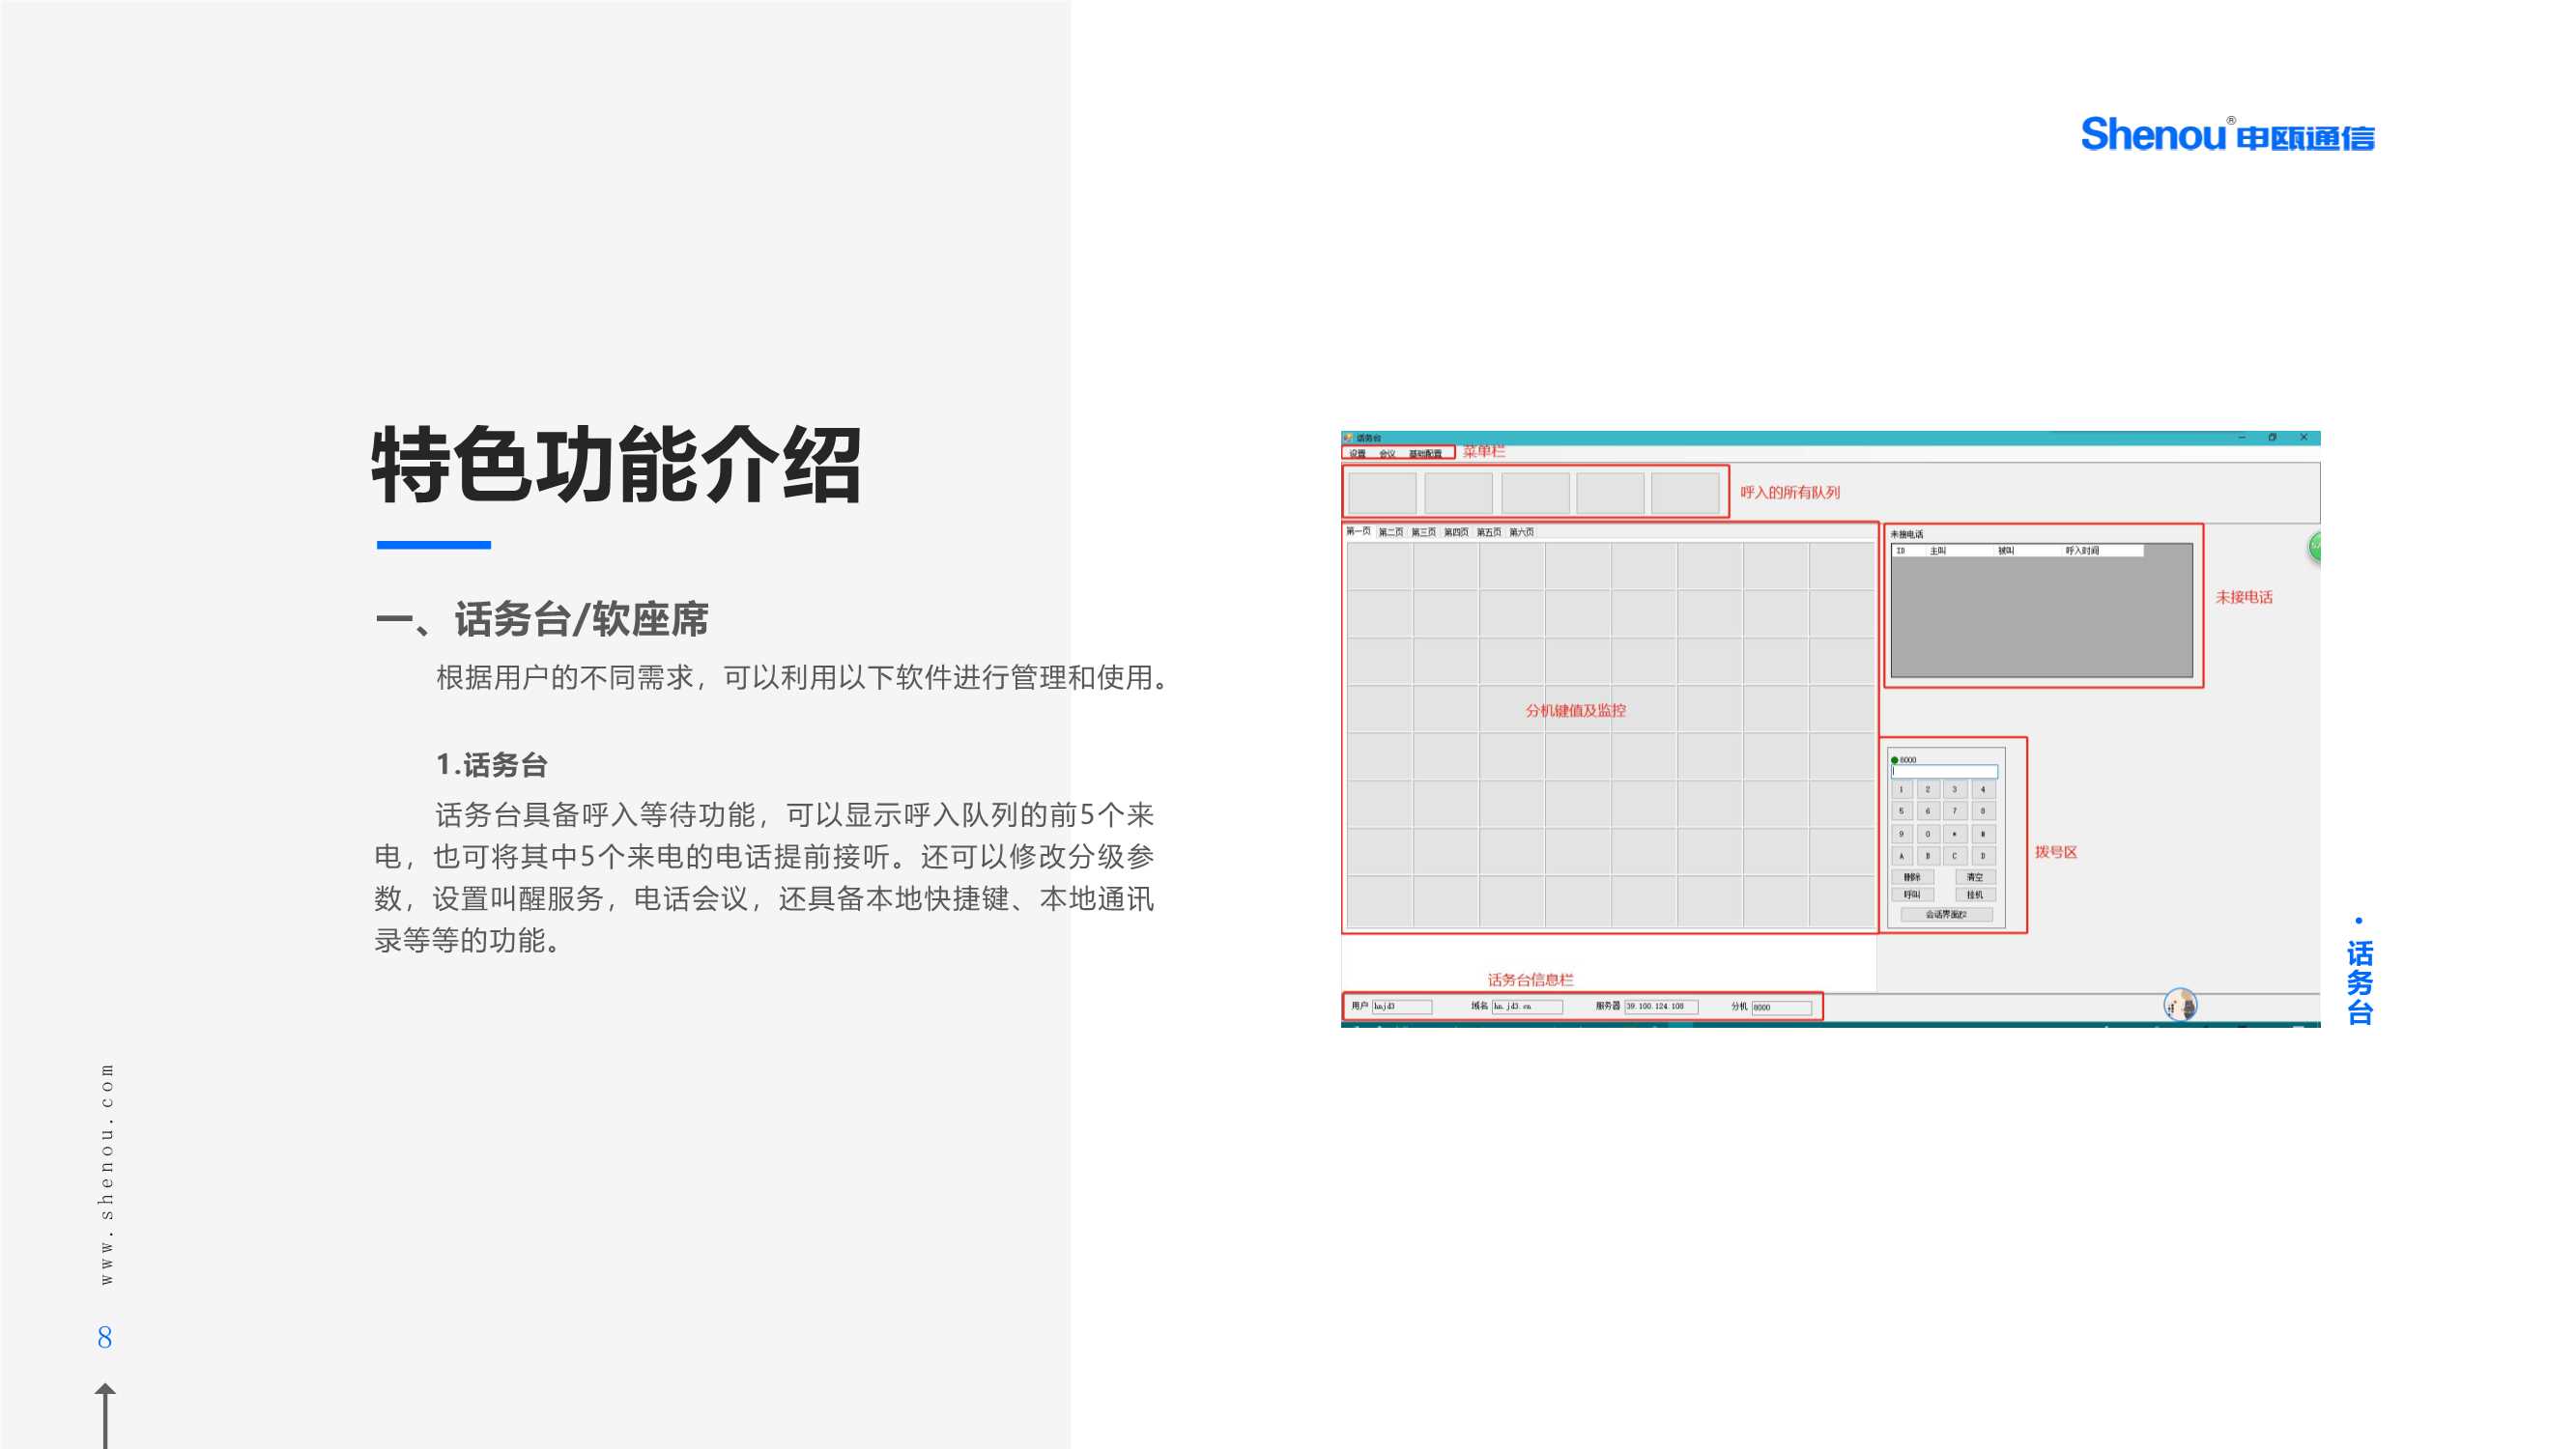Click the green round icon at right edge
Image resolution: width=2576 pixels, height=1449 pixels.
coord(2314,546)
